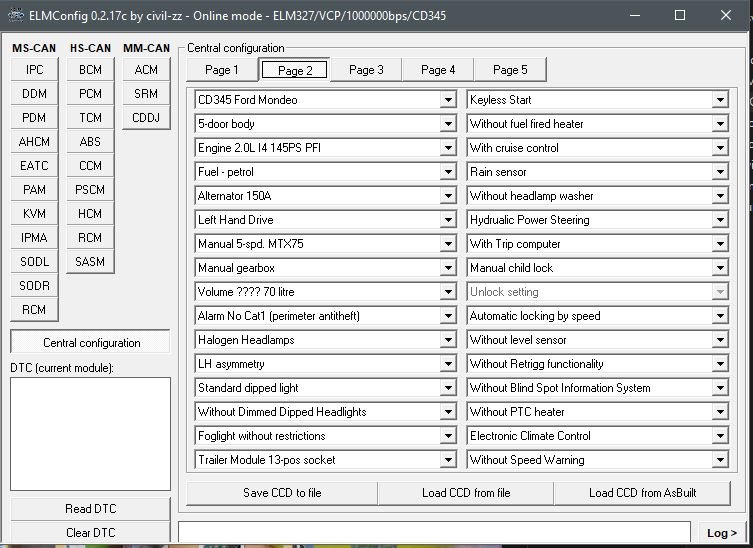The width and height of the screenshot is (753, 548).
Task: Open the SASM module button
Action: (90, 262)
